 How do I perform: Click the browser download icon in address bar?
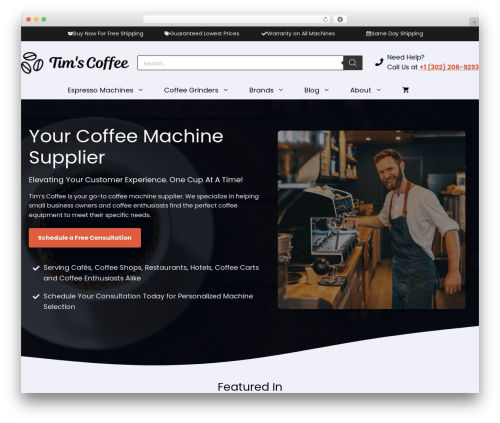click(340, 19)
